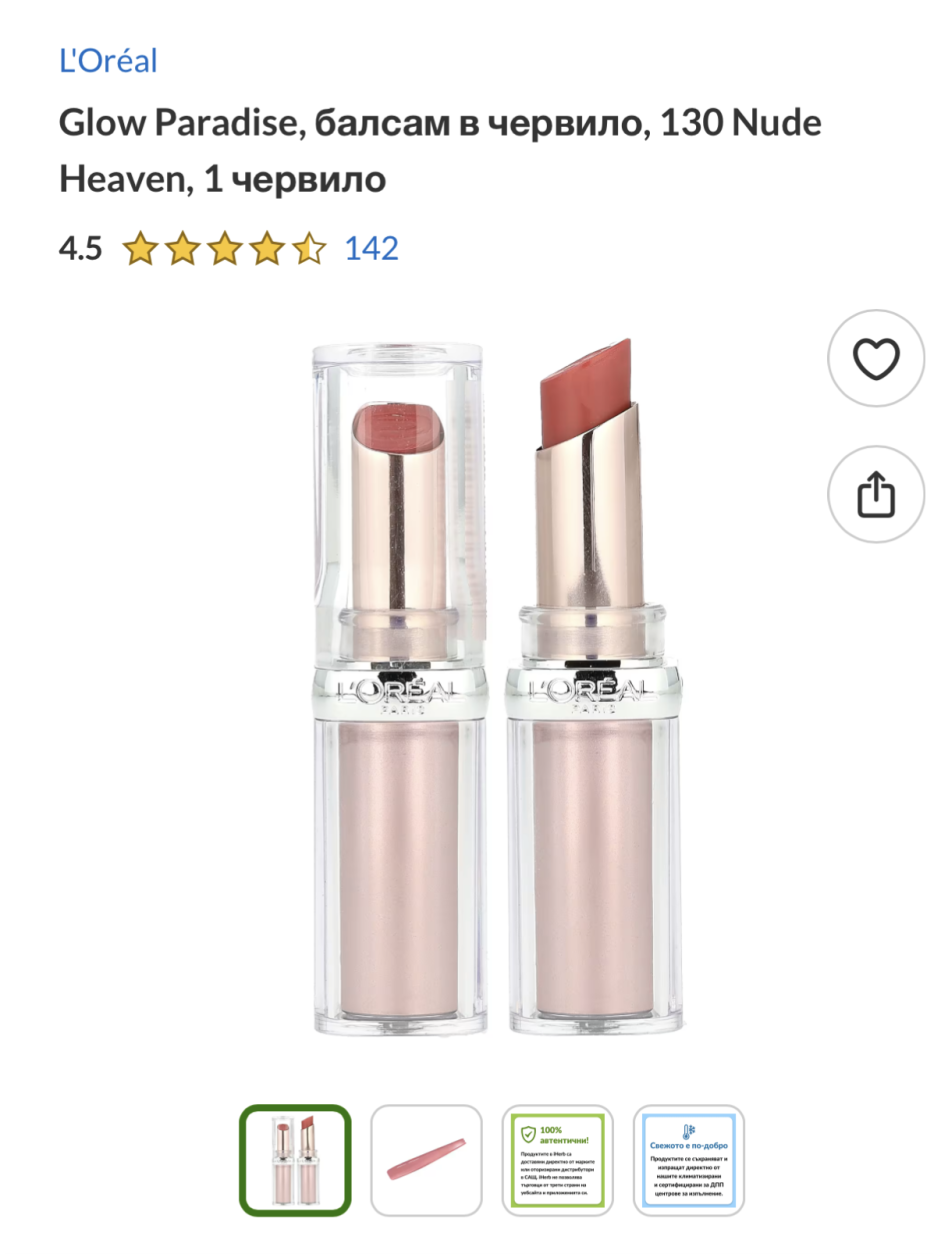The width and height of the screenshot is (933, 1254).
Task: Select the two-lipsticks thumbnail with green border
Action: coord(295,1160)
